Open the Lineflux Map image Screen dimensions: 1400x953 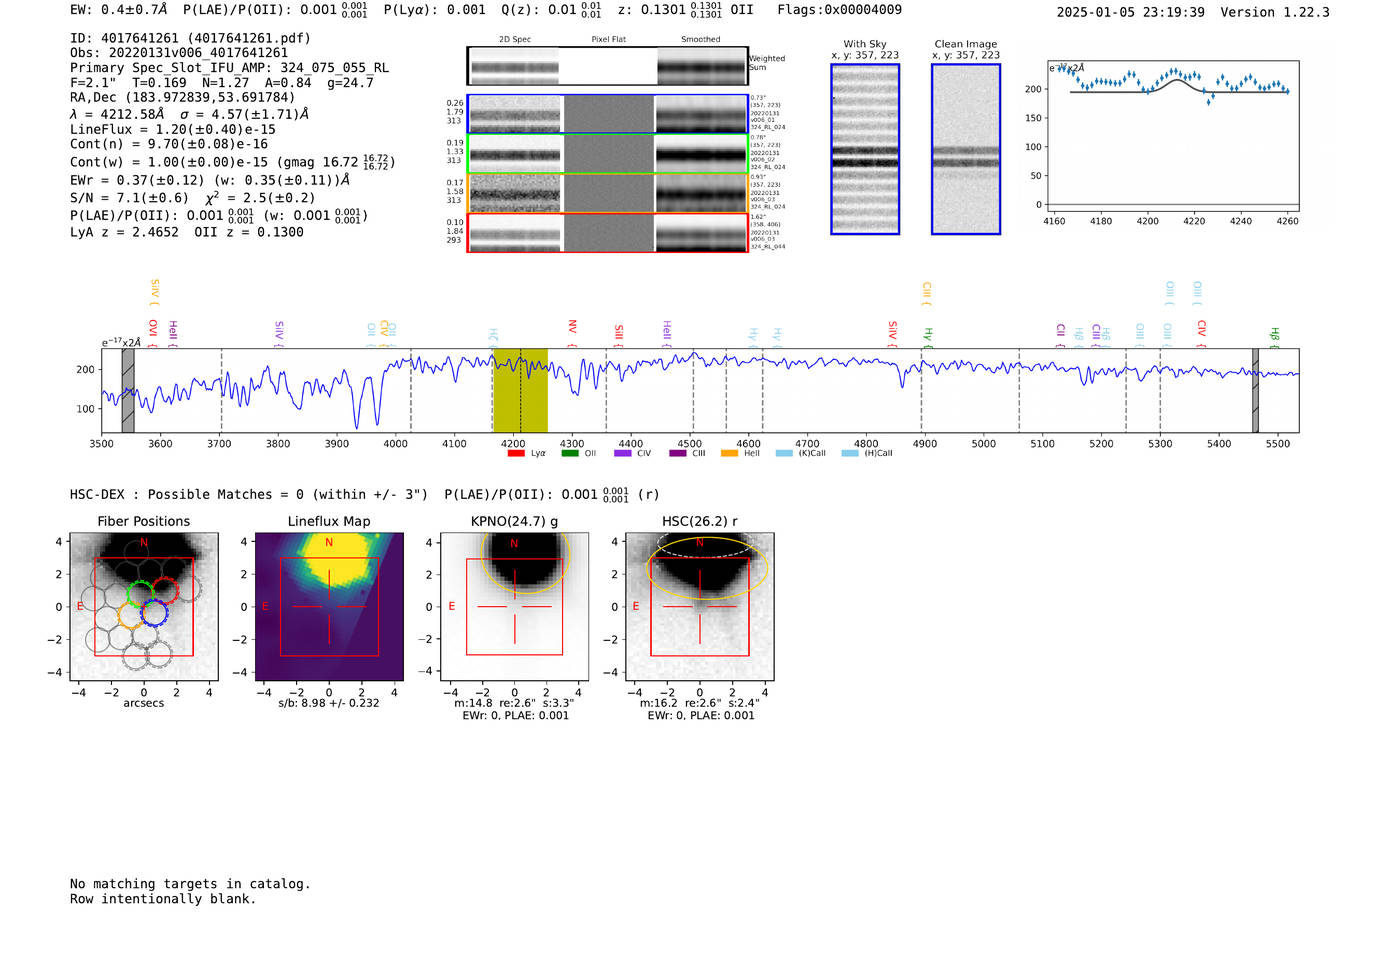click(x=329, y=607)
